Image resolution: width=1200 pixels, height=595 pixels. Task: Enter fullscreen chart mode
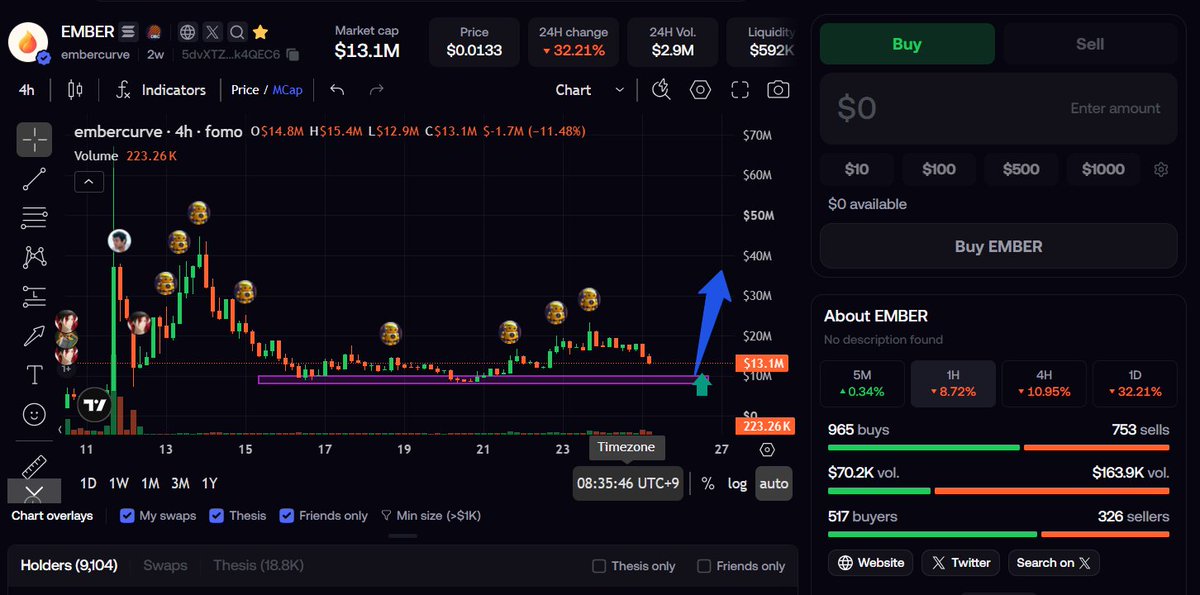740,90
